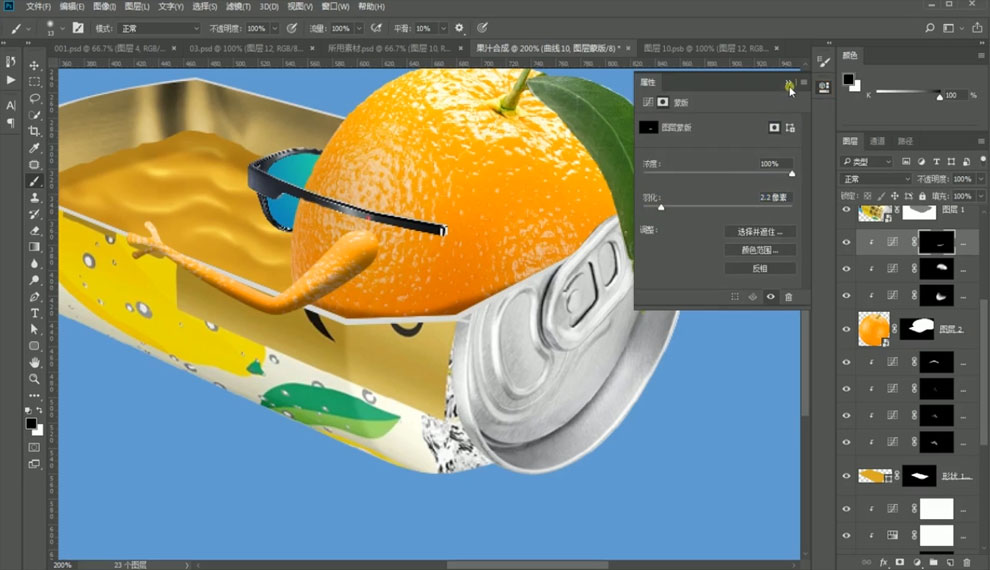Click the 颜色范围 button

760,250
